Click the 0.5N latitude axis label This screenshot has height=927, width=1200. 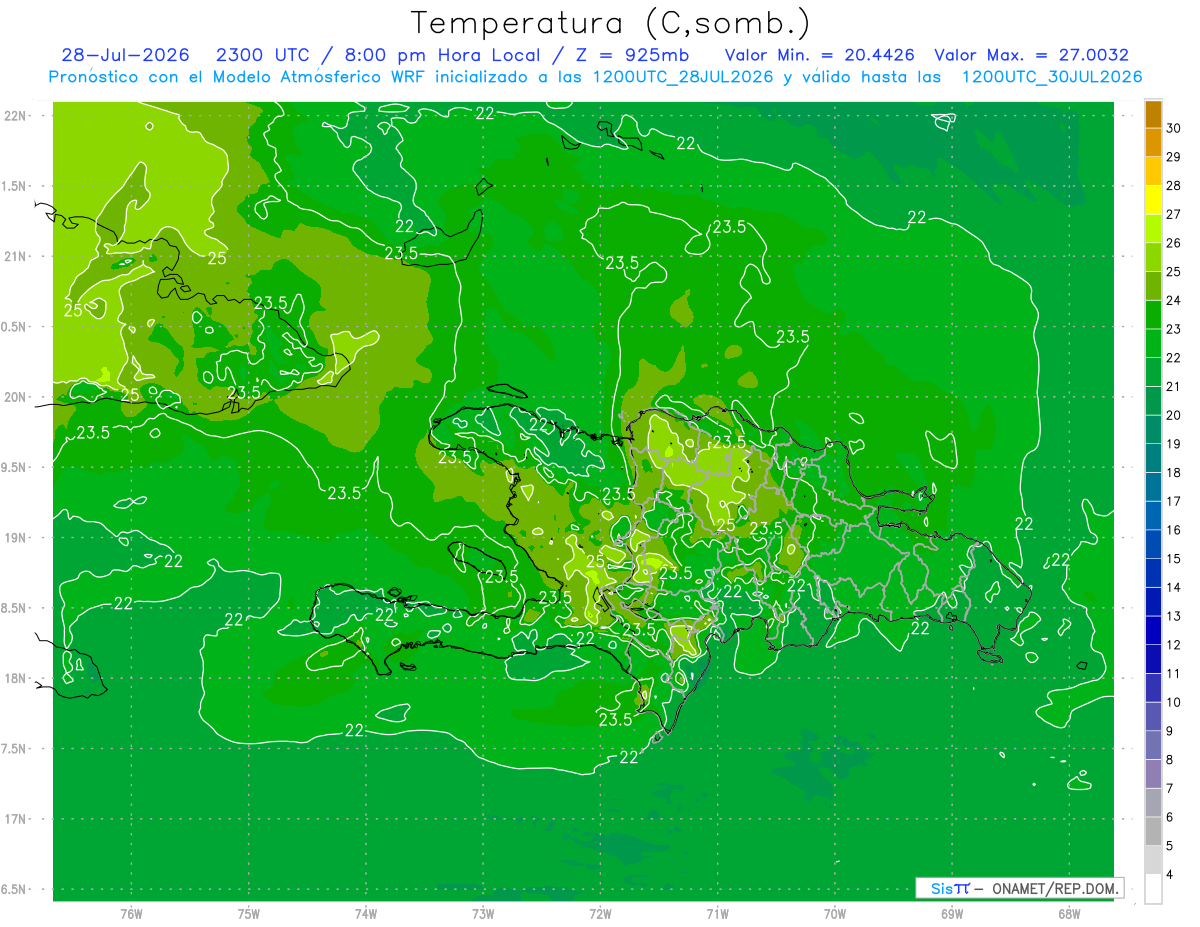click(x=16, y=327)
